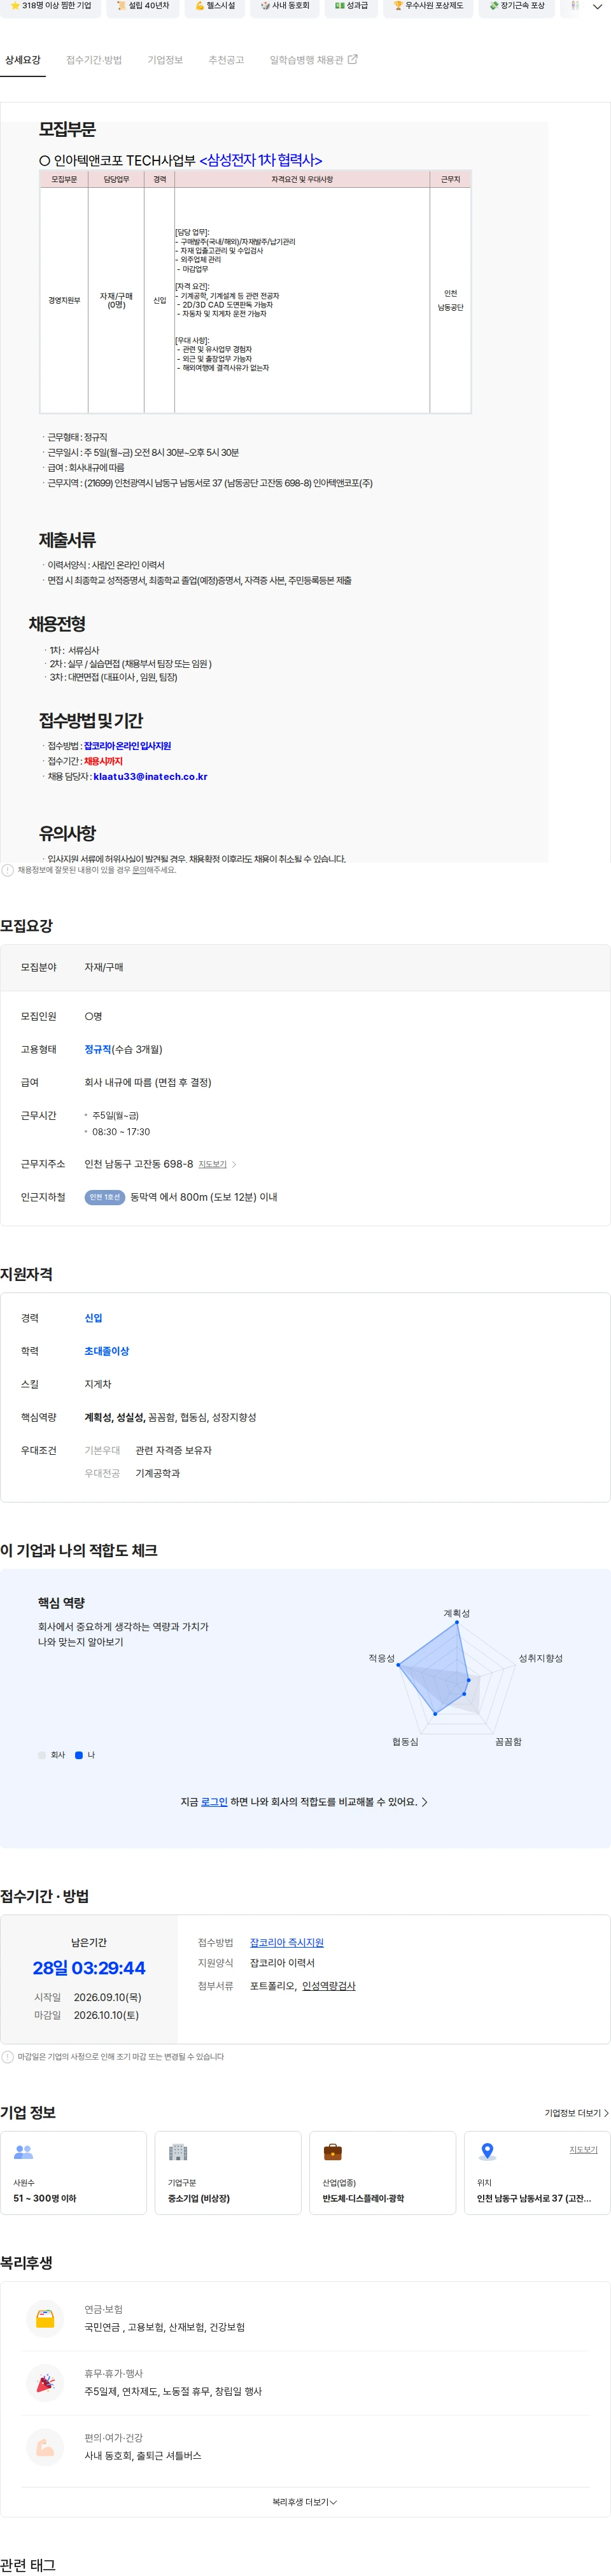Click the 정규직 employment type link
The height and width of the screenshot is (2576, 611).
point(98,1049)
